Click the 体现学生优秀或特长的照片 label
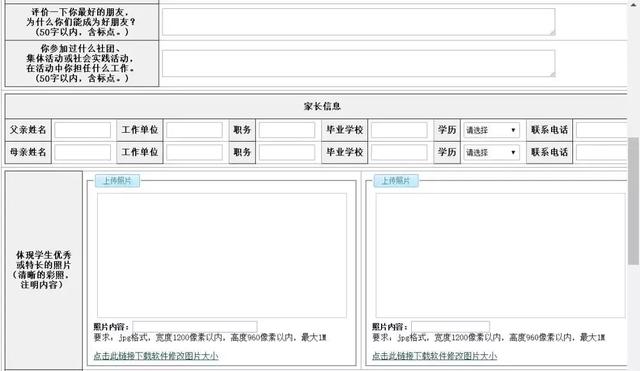The image size is (640, 371). pyautogui.click(x=43, y=270)
